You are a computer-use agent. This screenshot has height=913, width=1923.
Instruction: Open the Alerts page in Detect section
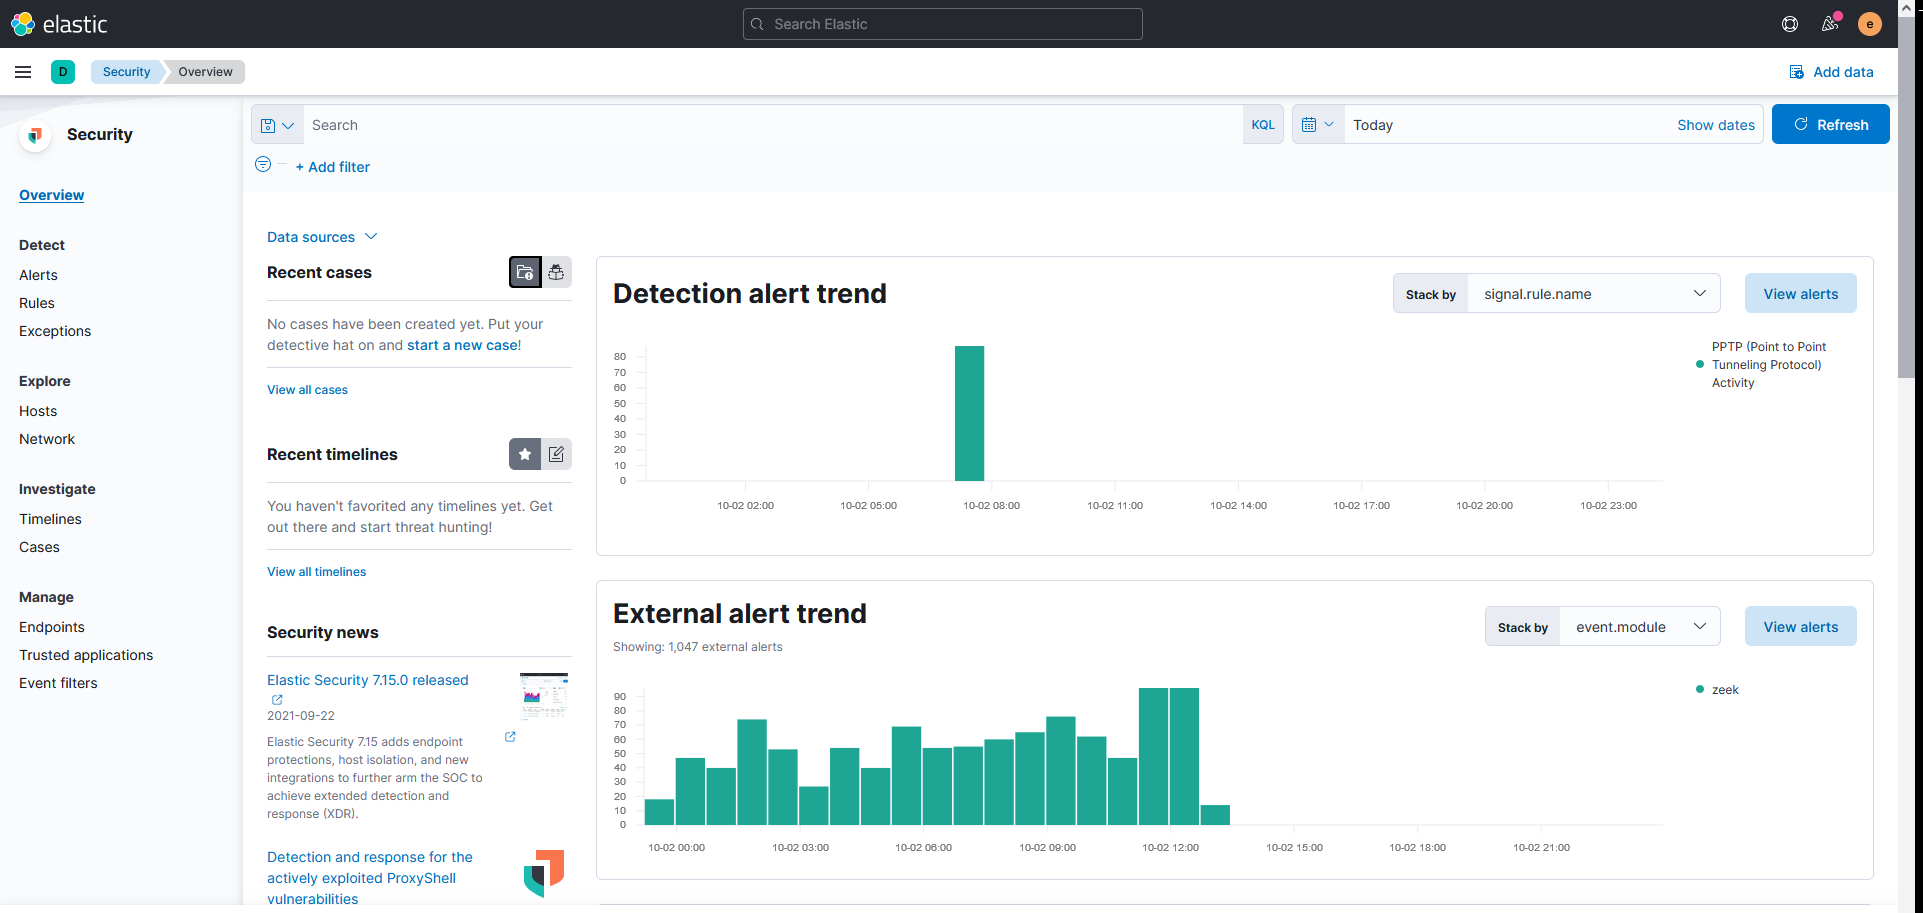pyautogui.click(x=38, y=274)
